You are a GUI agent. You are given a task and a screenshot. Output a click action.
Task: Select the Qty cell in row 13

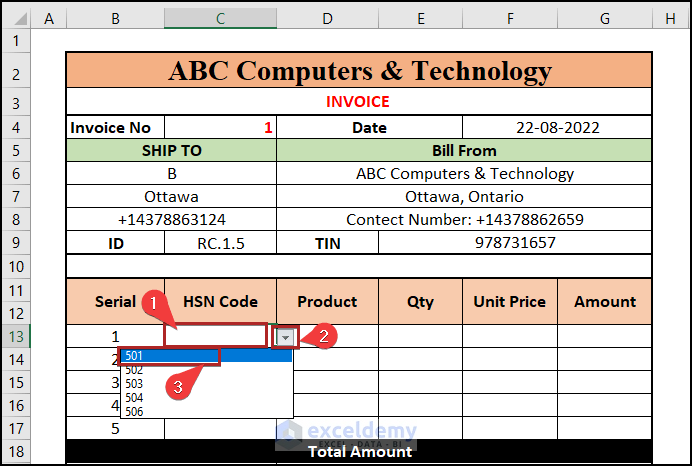[x=420, y=337]
